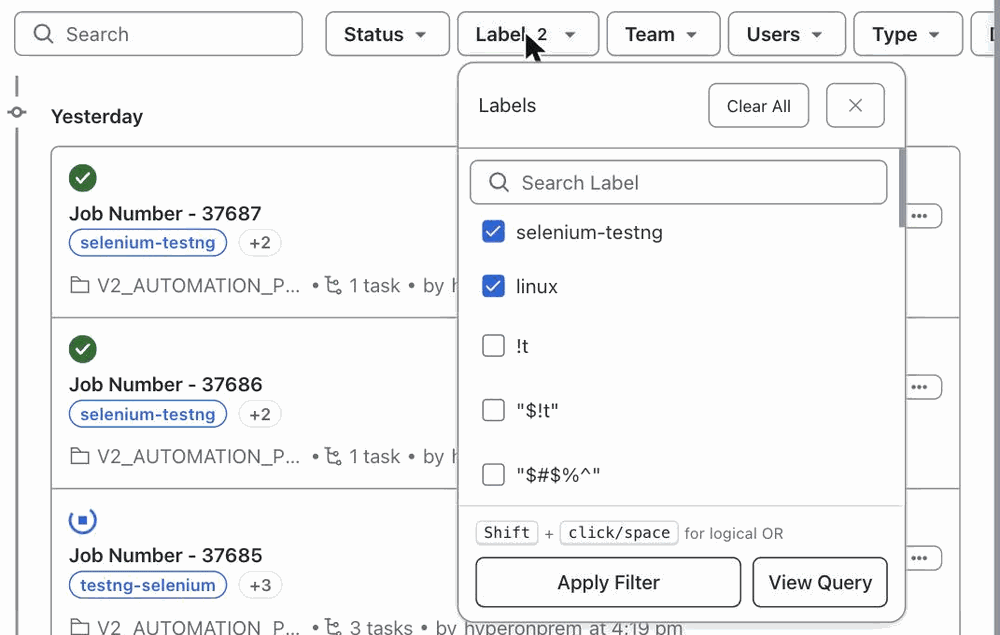Click the 'click/space' key hint badge
Viewport: 1000px width, 635px height.
click(619, 533)
